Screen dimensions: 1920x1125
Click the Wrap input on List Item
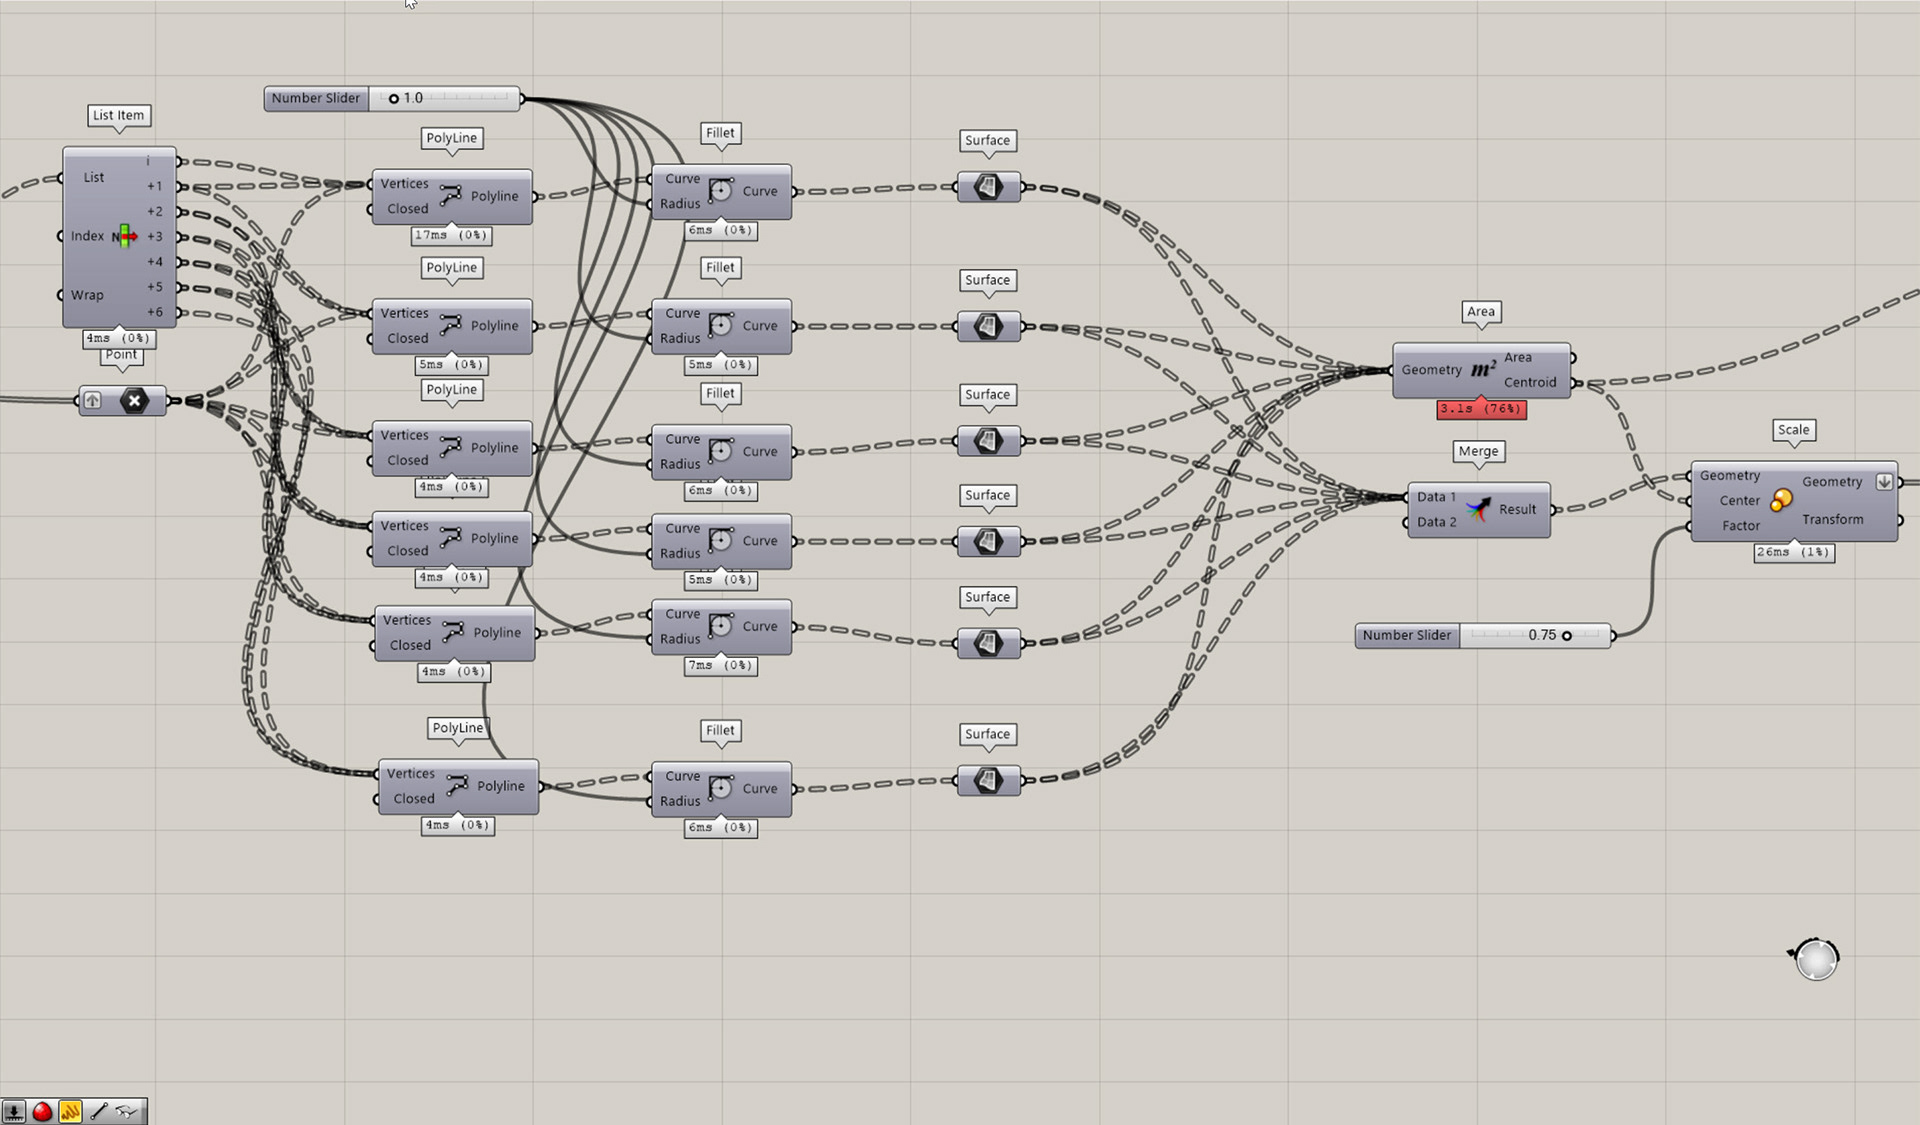[x=87, y=295]
